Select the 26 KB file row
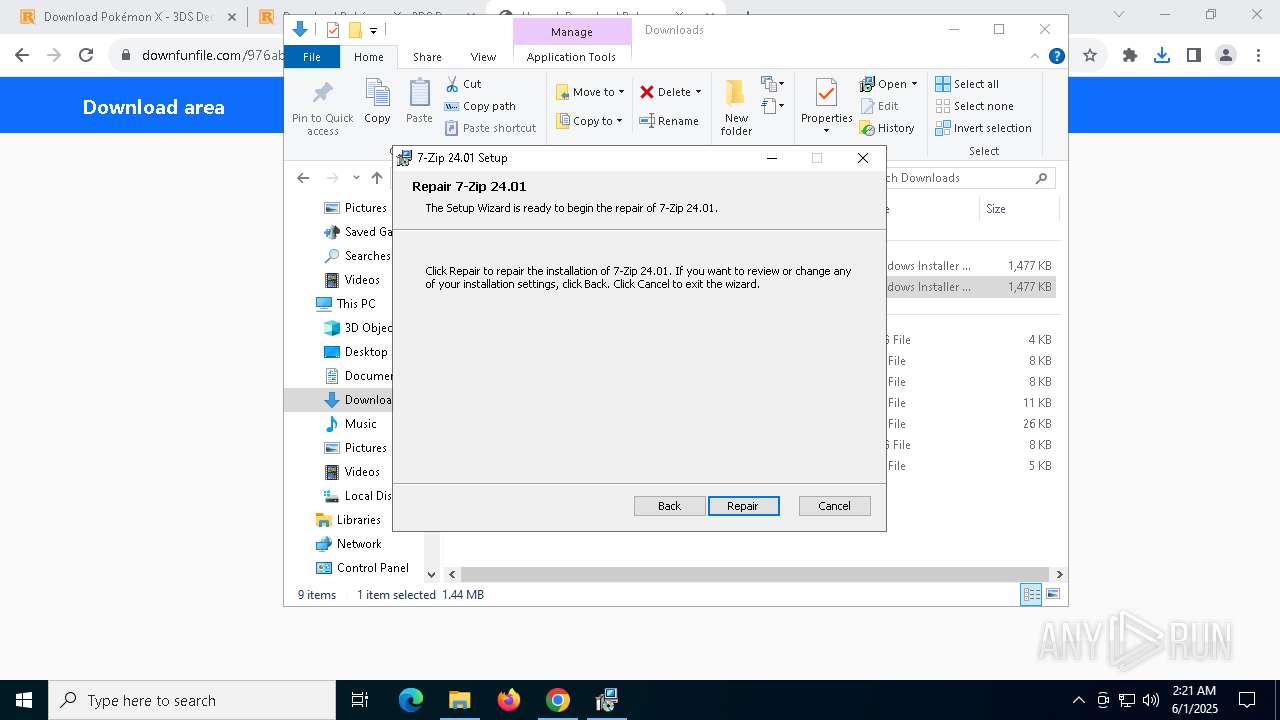 [969, 424]
